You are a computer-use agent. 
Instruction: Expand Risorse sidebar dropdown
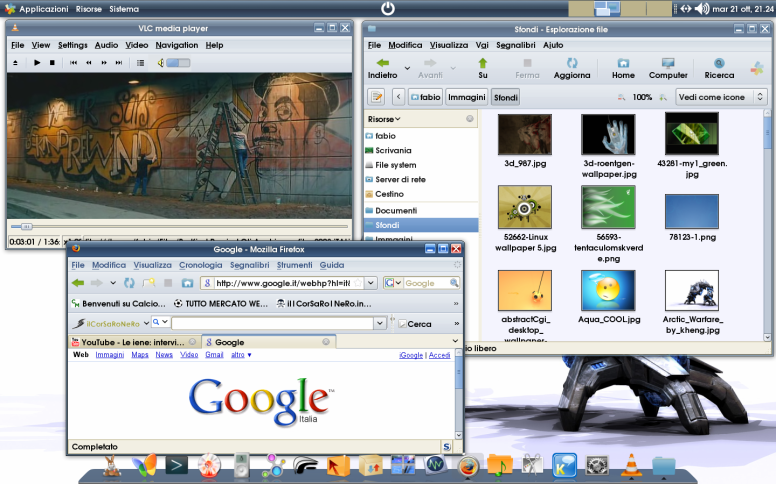click(384, 119)
